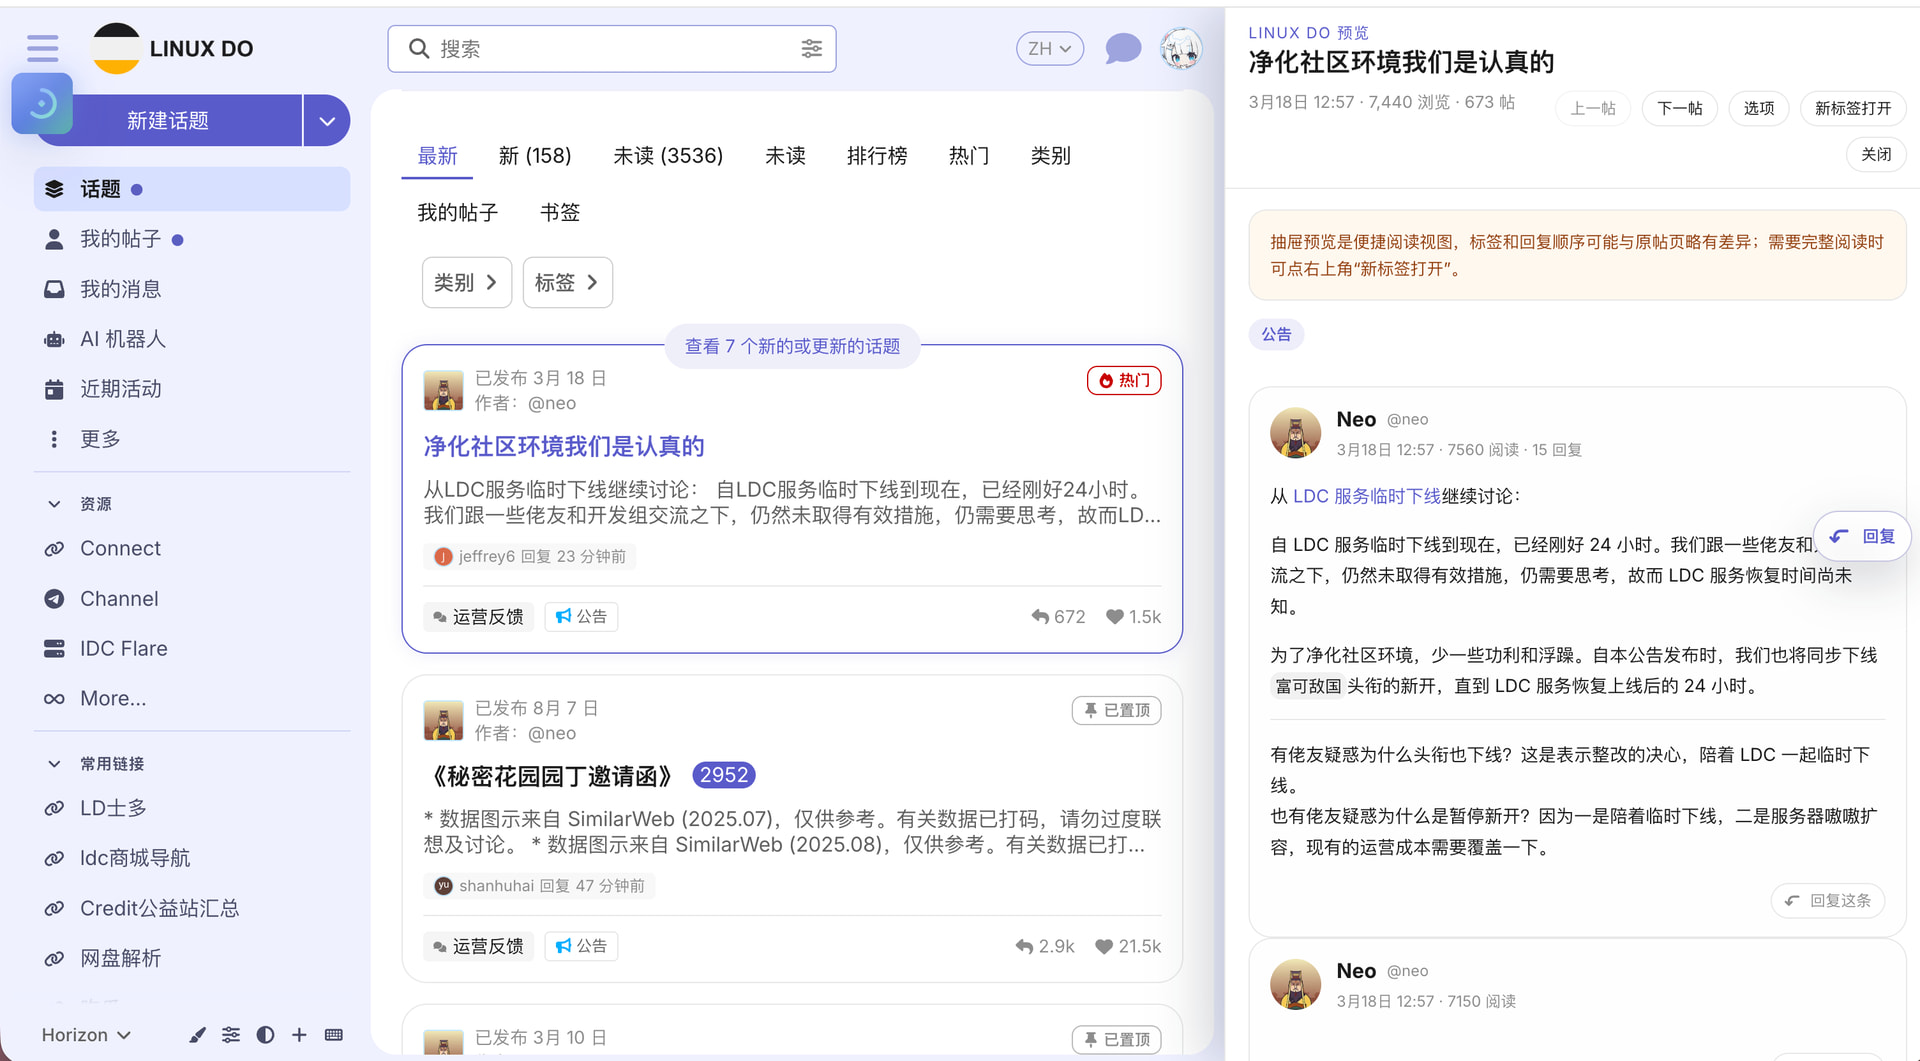
Task: Toggle dark mode half-circle icon
Action: [x=265, y=1035]
